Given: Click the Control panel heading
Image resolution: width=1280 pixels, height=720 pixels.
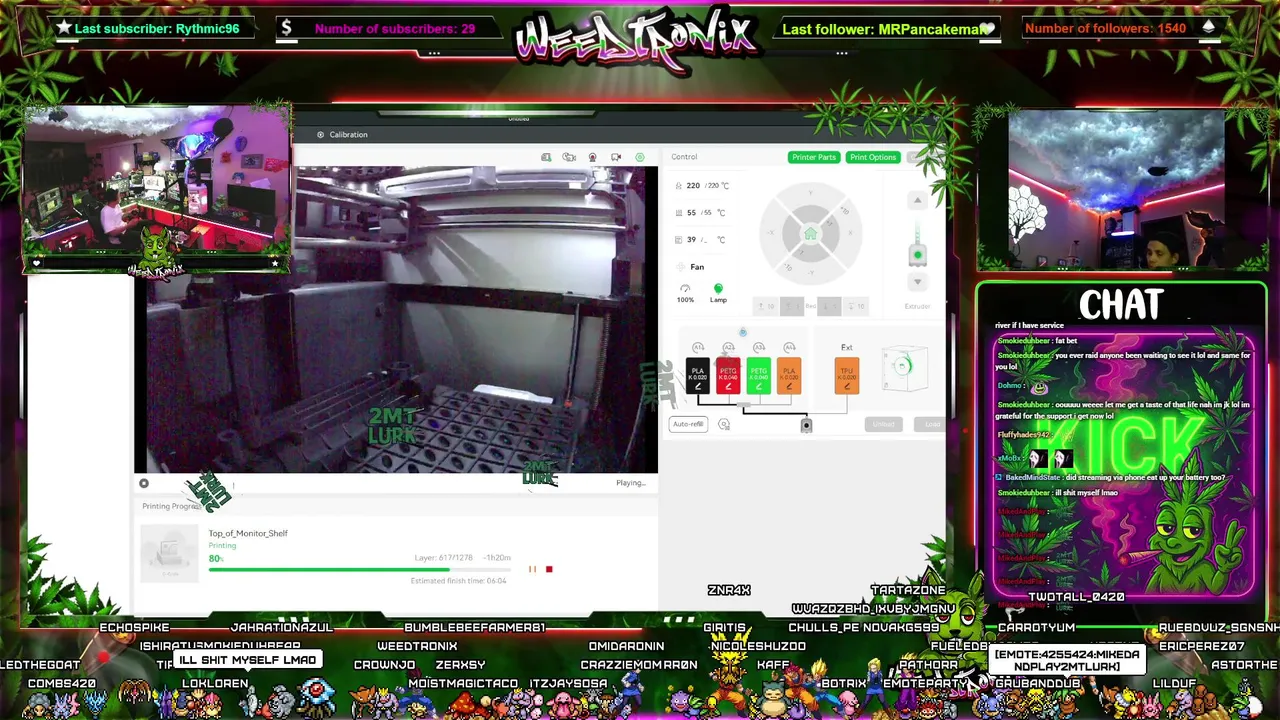Looking at the screenshot, I should 684,157.
